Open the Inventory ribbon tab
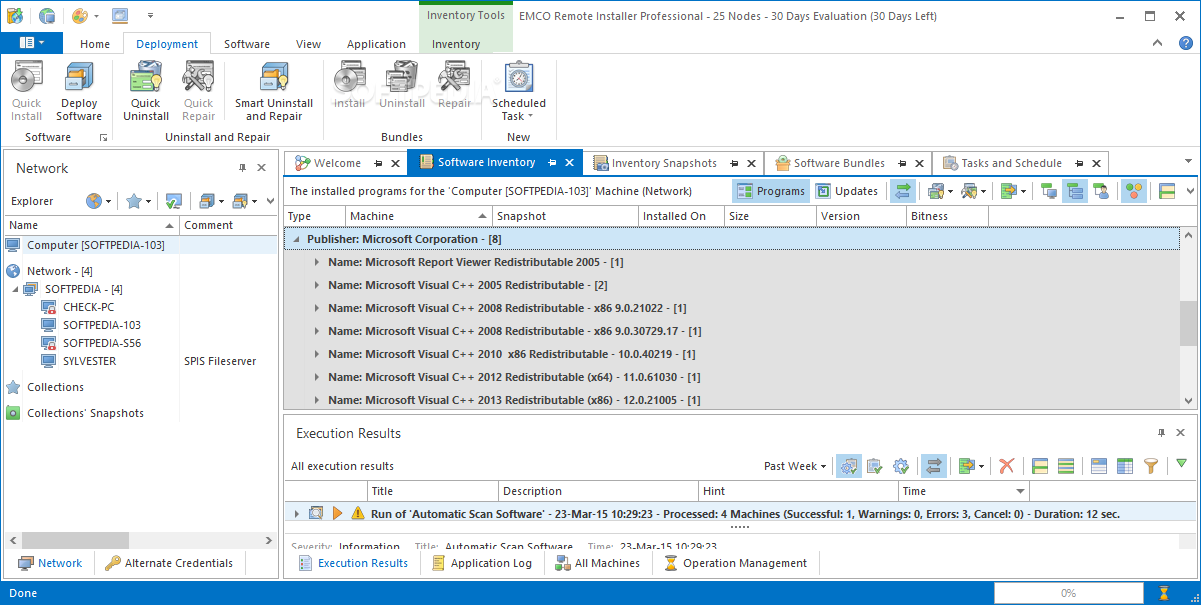 (456, 44)
